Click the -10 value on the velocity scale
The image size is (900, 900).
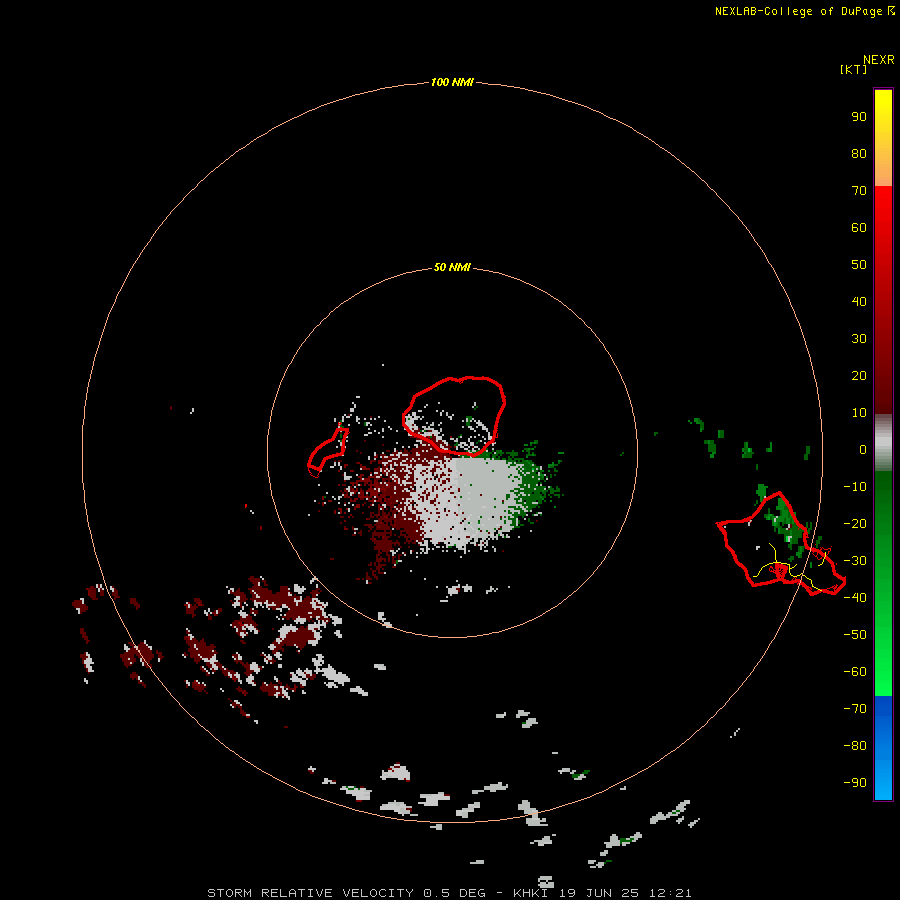(855, 487)
